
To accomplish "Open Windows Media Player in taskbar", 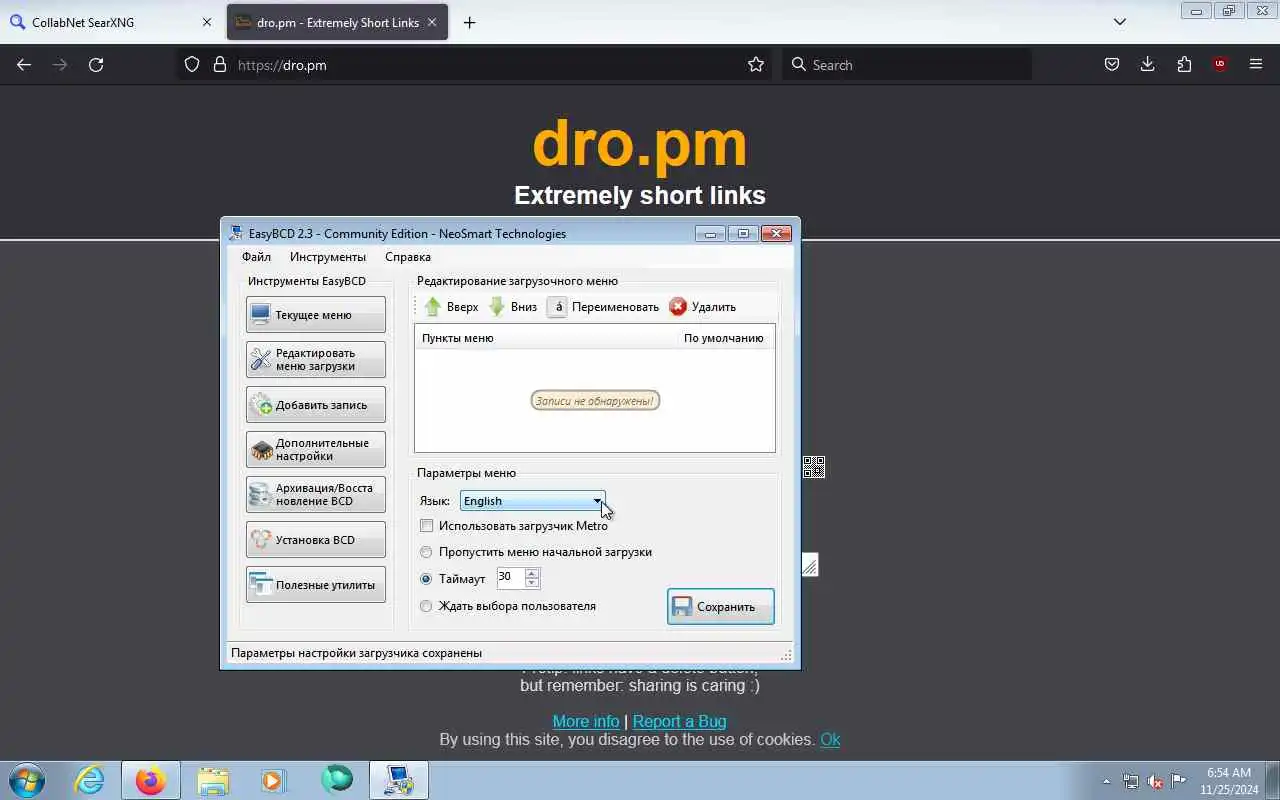I will pos(273,780).
